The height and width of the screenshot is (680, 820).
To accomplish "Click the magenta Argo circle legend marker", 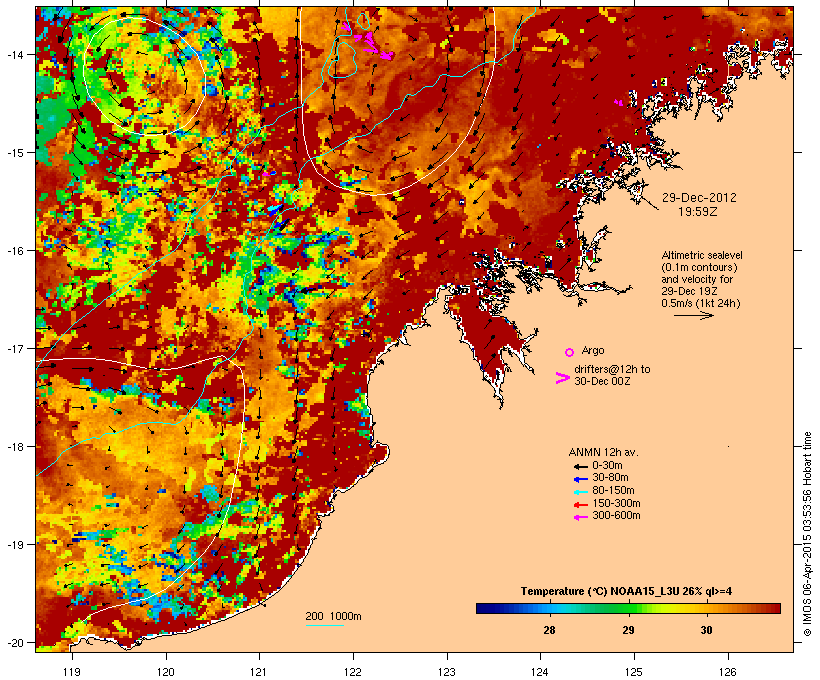I will (570, 352).
